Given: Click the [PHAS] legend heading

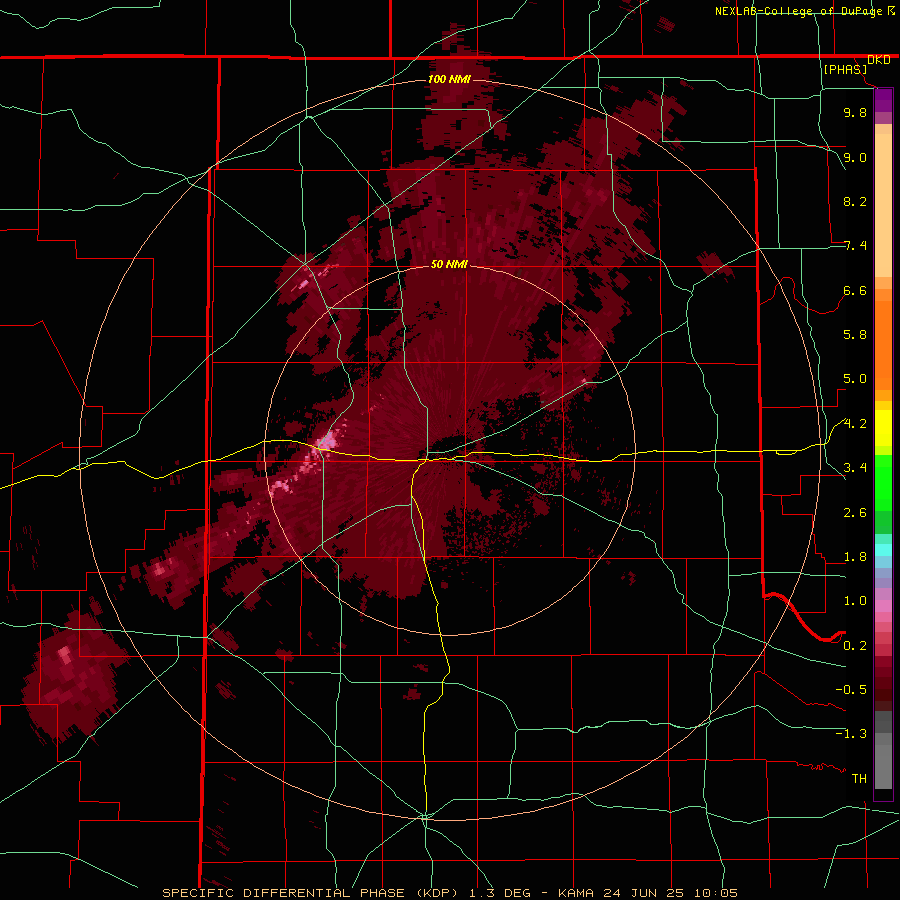Looking at the screenshot, I should point(845,70).
